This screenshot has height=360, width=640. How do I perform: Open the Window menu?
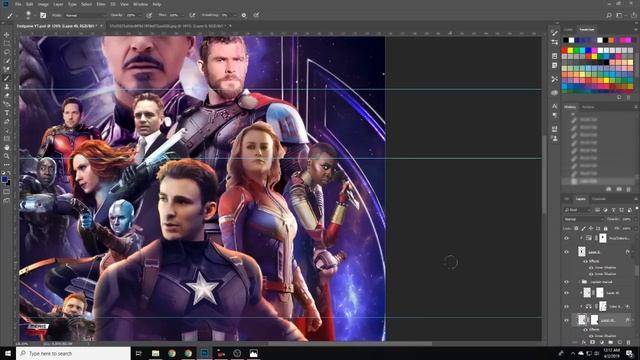tap(140, 4)
